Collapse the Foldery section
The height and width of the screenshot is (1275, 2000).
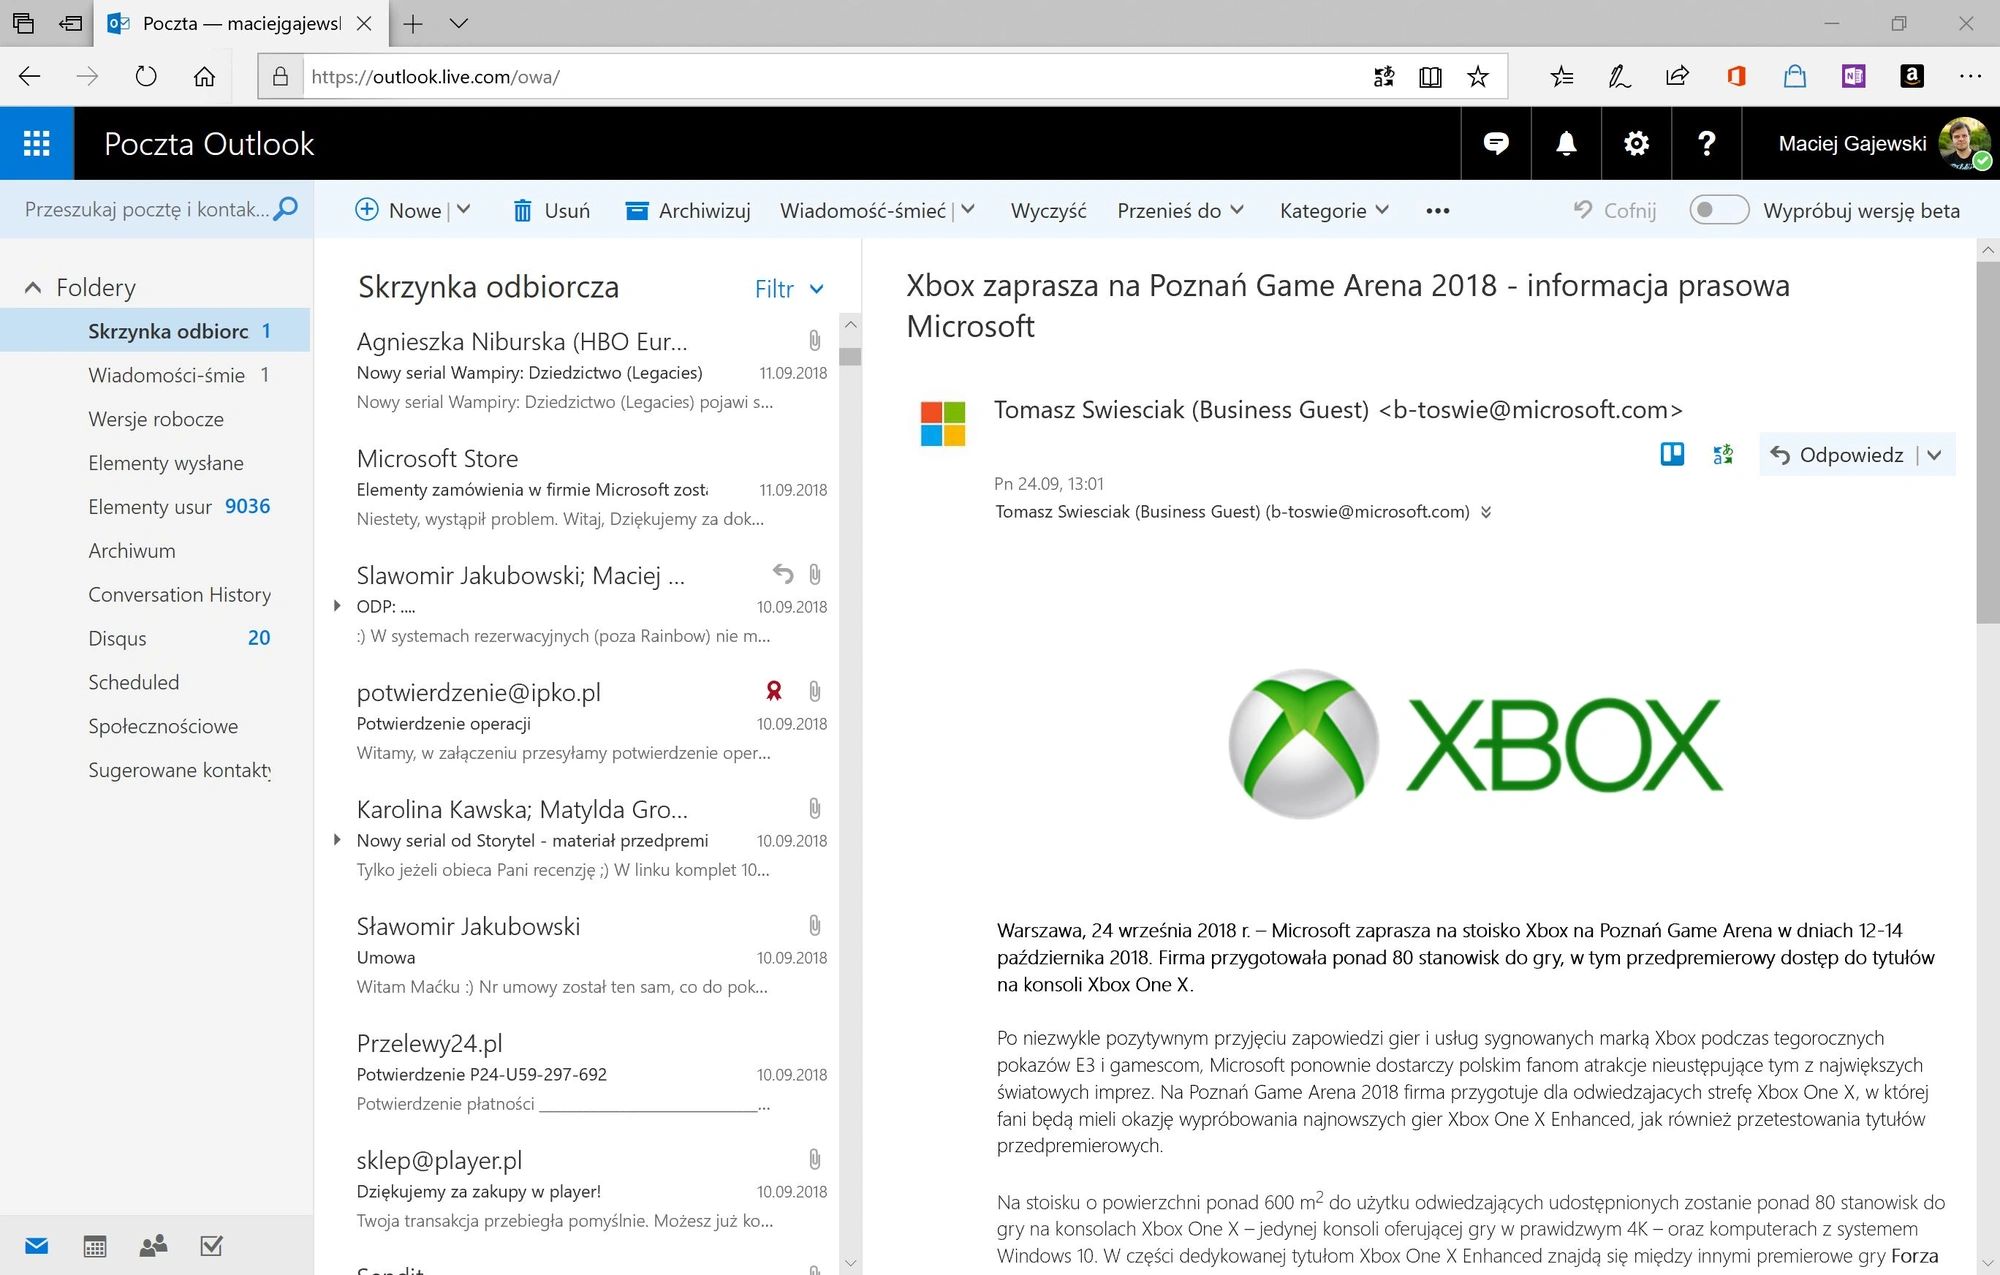[x=33, y=288]
